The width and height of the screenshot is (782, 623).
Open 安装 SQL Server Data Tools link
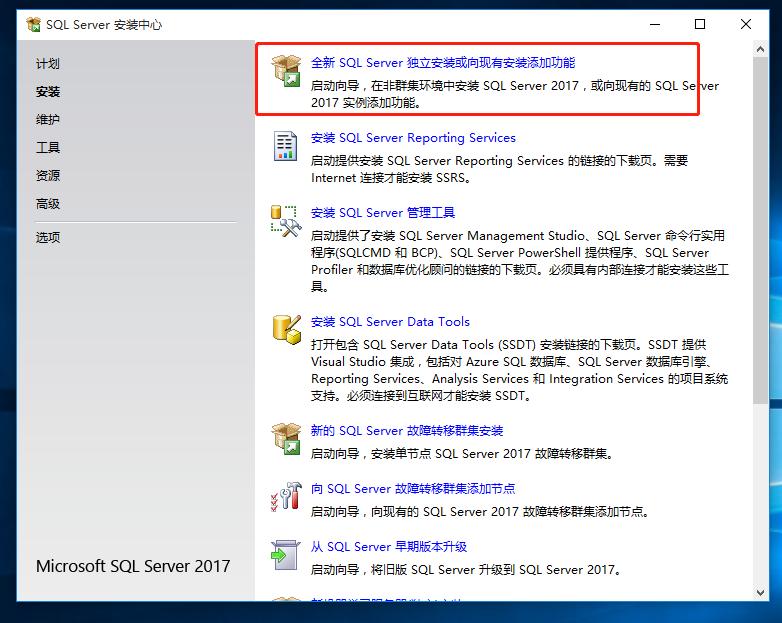point(390,322)
